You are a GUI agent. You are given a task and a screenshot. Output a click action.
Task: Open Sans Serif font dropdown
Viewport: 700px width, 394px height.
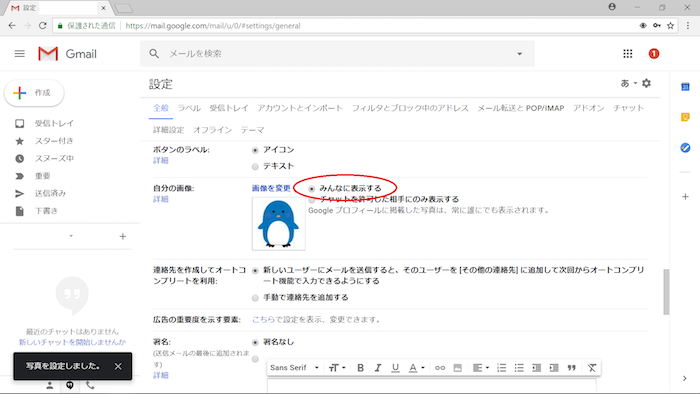click(294, 368)
